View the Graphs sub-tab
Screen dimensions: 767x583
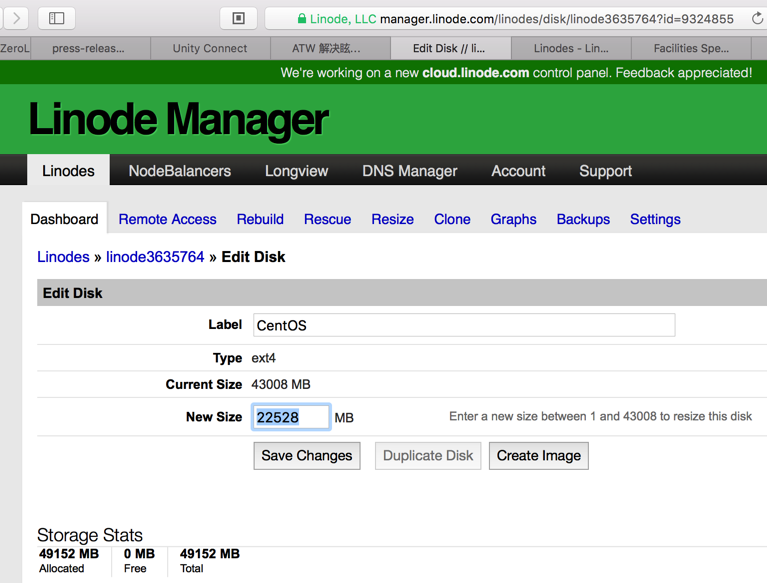click(513, 219)
